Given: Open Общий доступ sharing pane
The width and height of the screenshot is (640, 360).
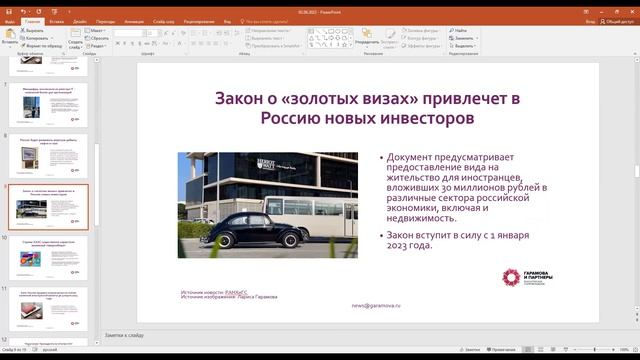Looking at the screenshot, I should 617,22.
